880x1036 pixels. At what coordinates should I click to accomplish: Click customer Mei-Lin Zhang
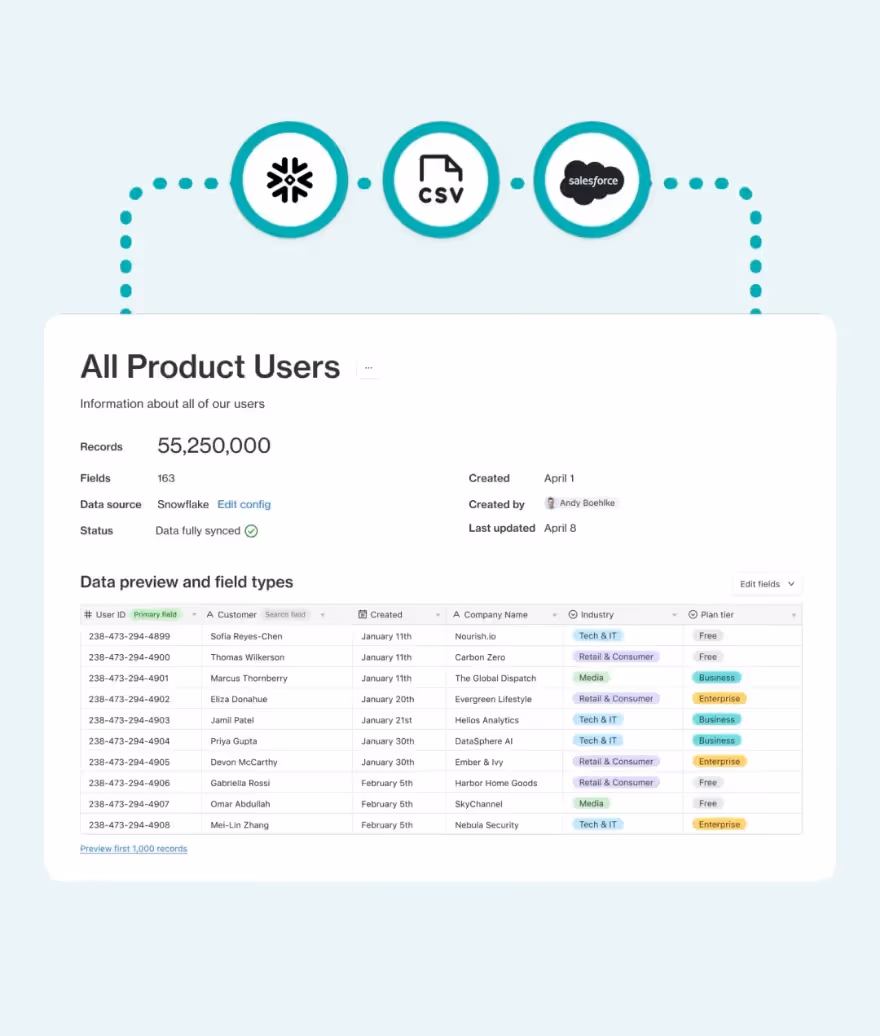point(240,825)
